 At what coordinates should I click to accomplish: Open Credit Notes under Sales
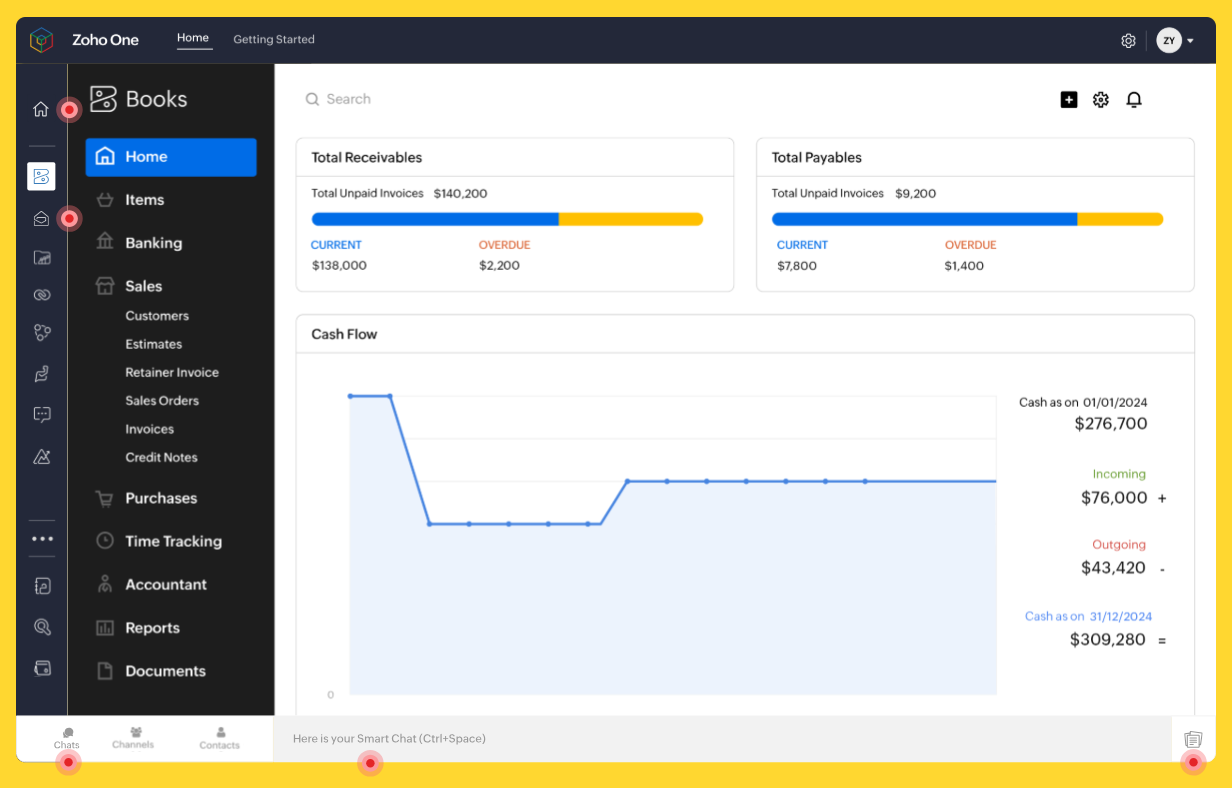coord(162,457)
